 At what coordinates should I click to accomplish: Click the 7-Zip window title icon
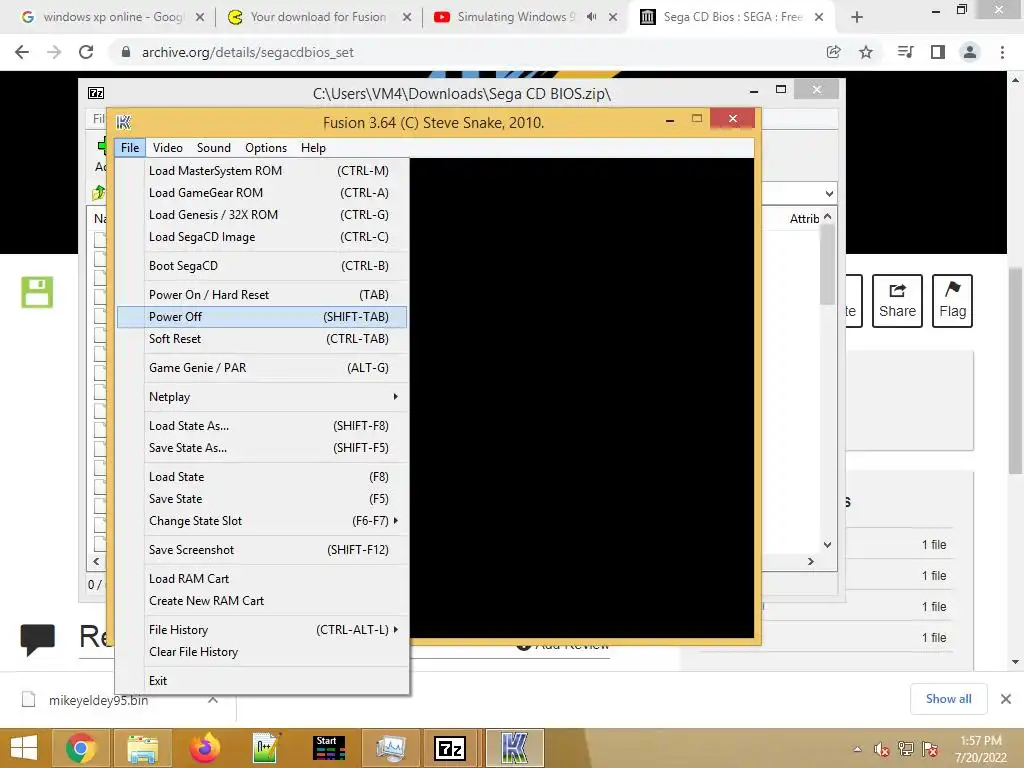96,93
